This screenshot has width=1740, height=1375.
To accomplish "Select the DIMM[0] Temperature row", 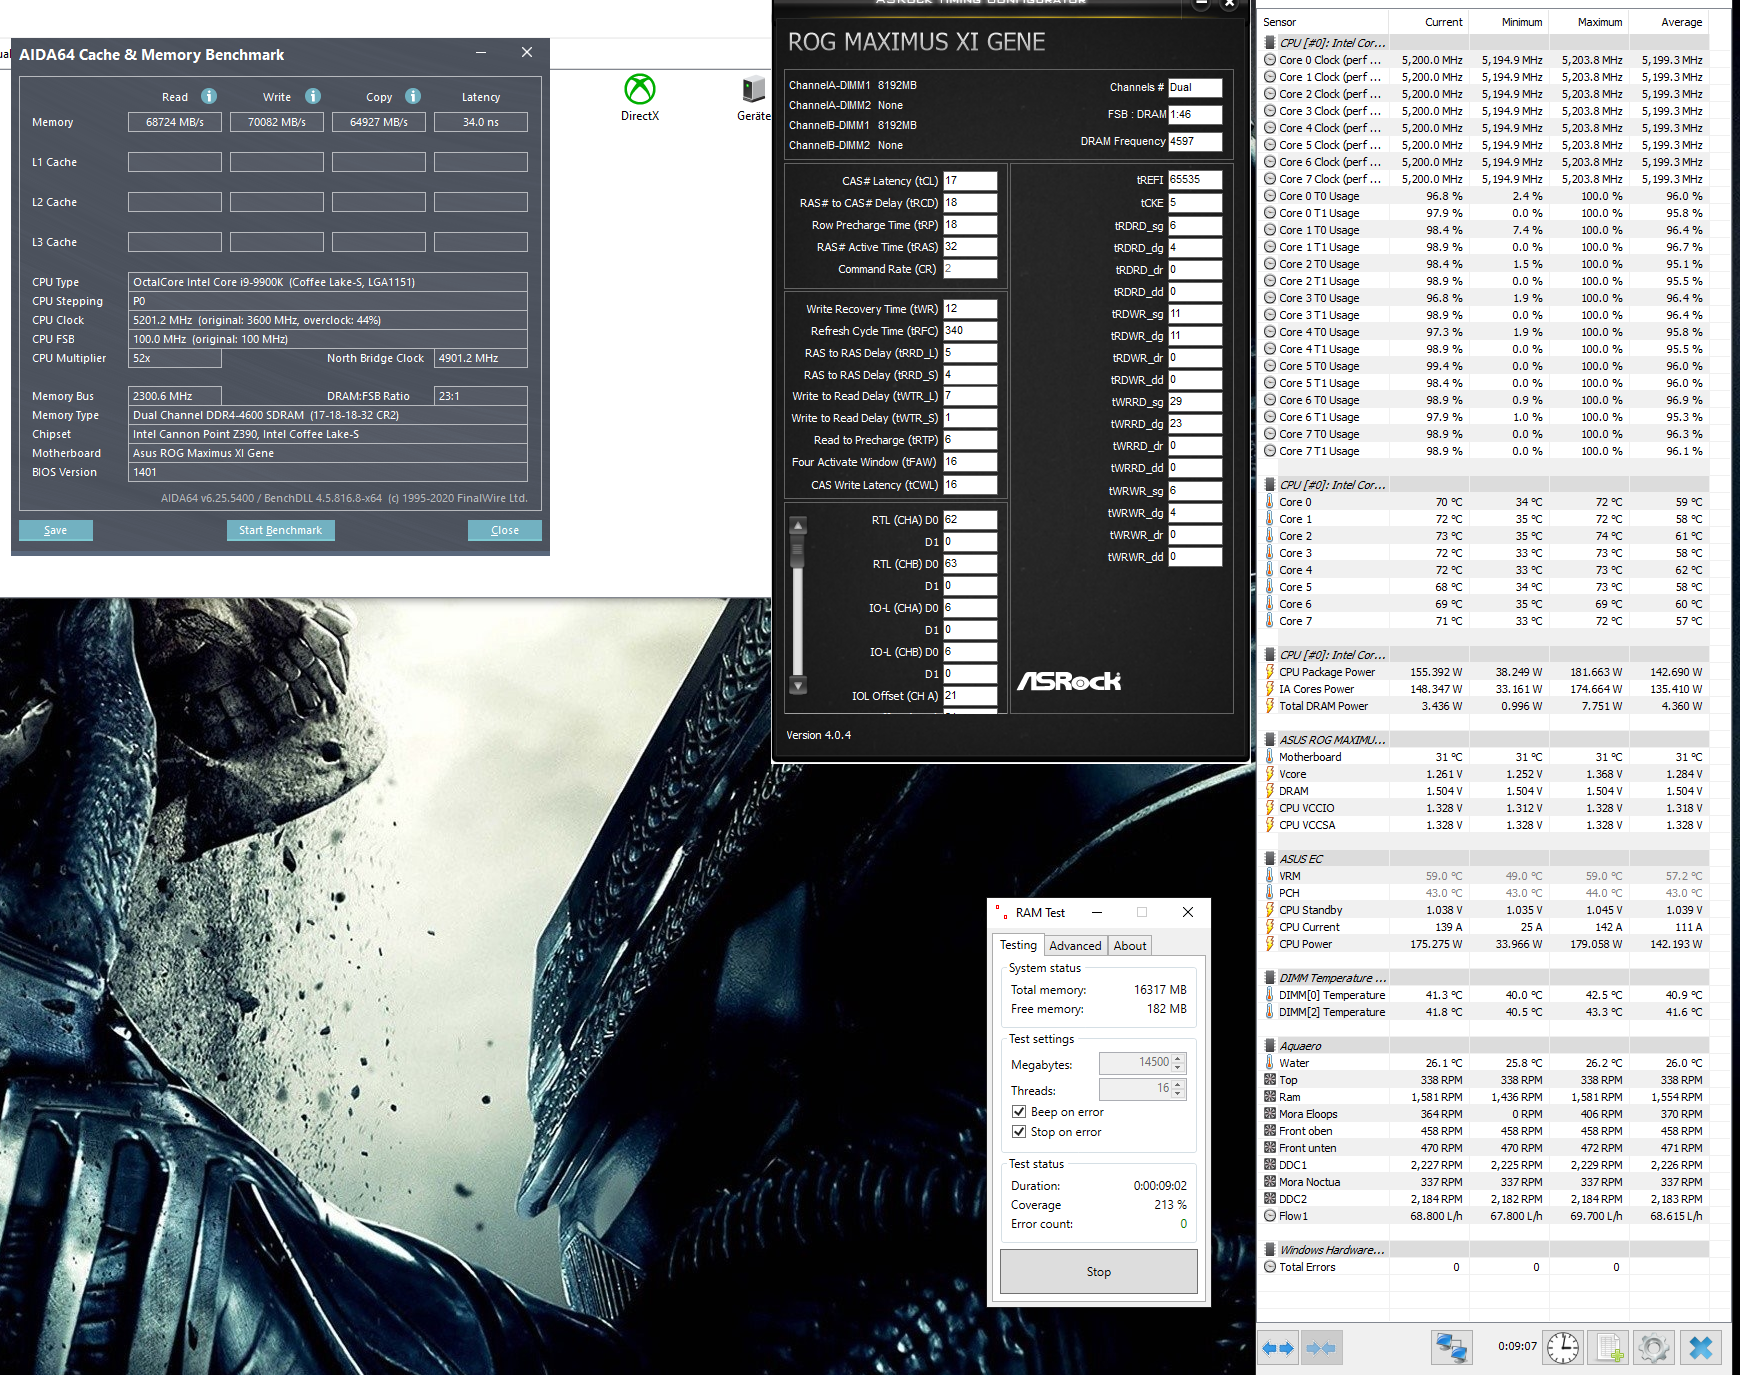I will click(1485, 995).
